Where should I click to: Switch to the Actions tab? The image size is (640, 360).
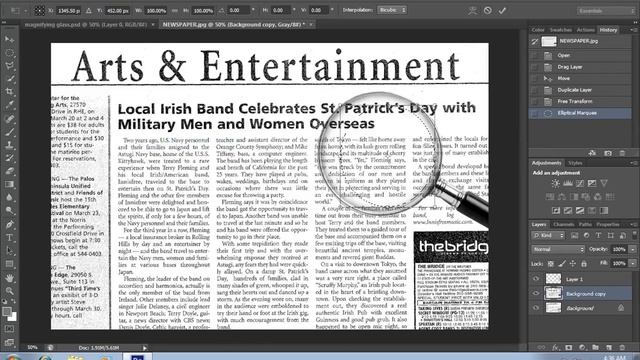pos(586,30)
